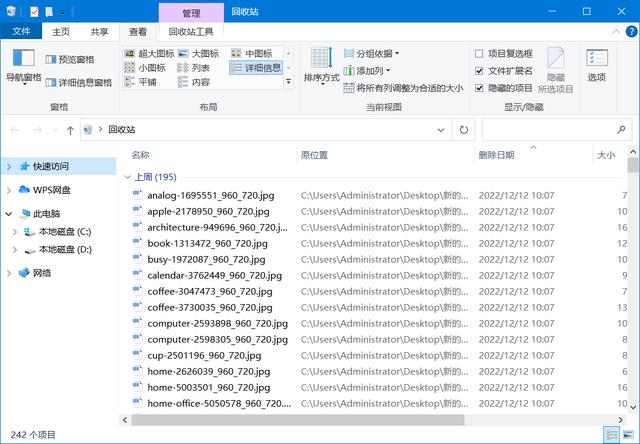Collapse the 上周 (195) group

pyautogui.click(x=127, y=177)
